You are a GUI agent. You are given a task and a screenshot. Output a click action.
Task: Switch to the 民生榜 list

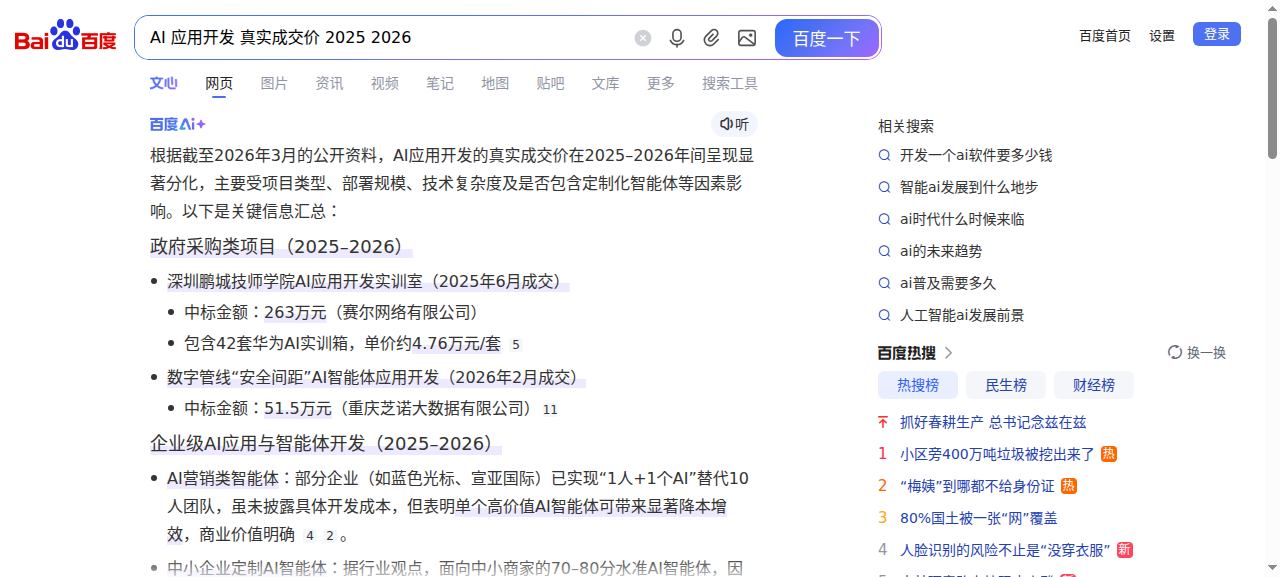1006,385
